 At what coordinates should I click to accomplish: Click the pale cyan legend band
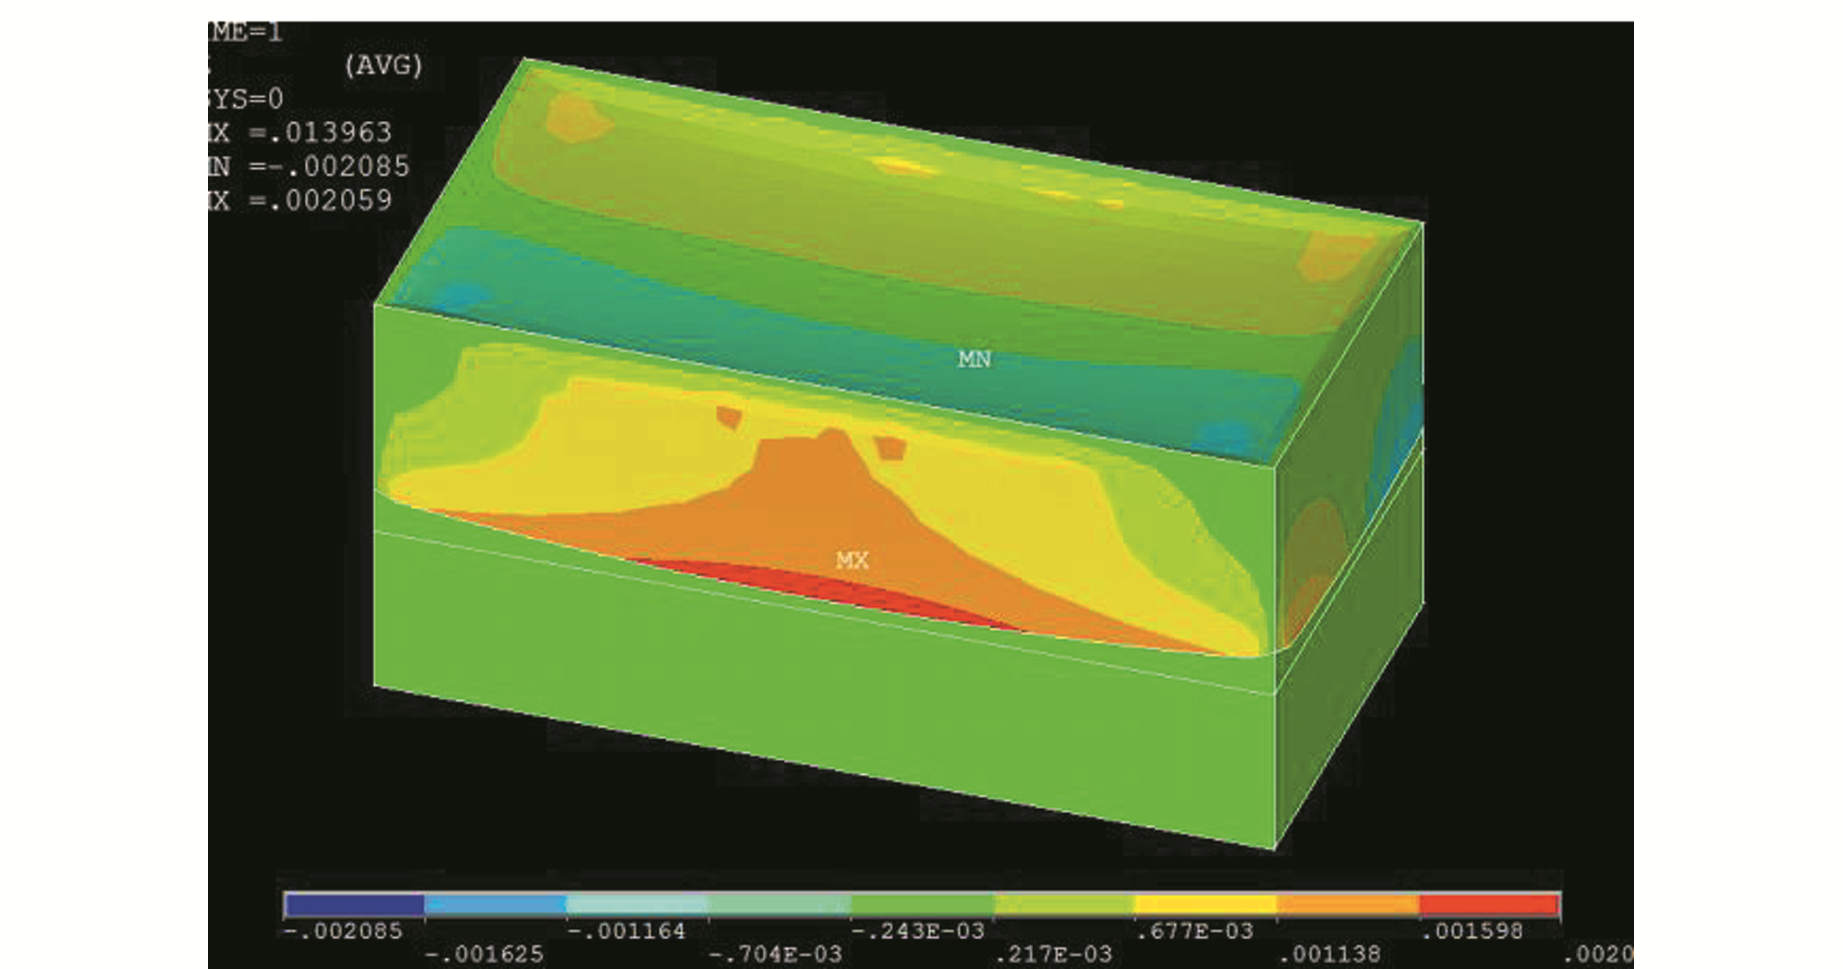638,904
